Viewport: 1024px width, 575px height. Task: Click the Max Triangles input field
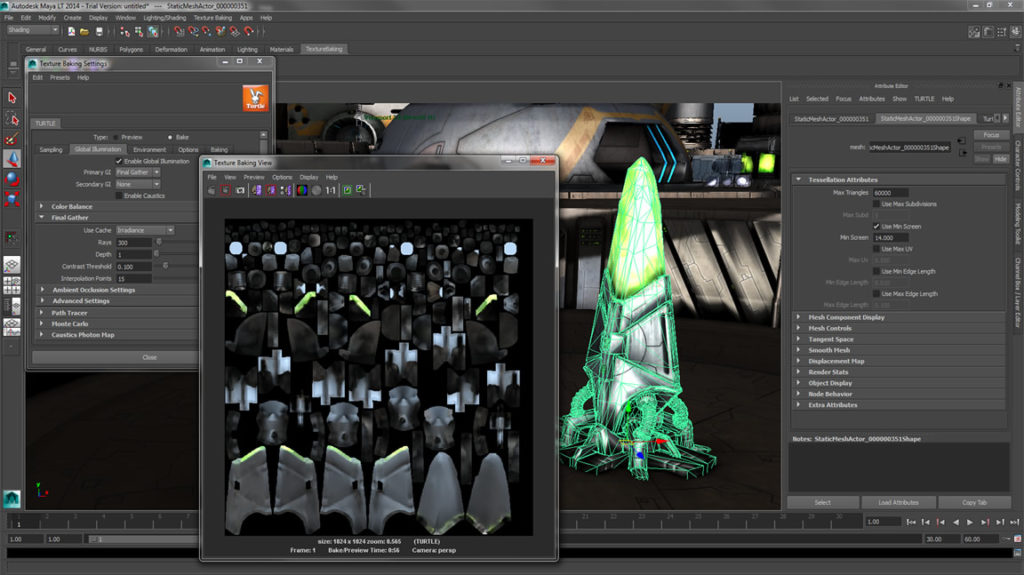pos(891,193)
